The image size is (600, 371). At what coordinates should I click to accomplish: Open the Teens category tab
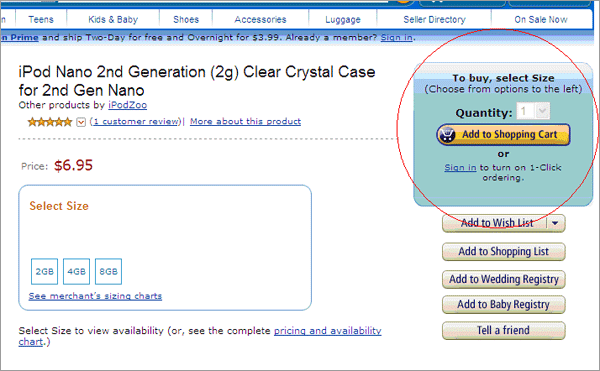point(41,20)
